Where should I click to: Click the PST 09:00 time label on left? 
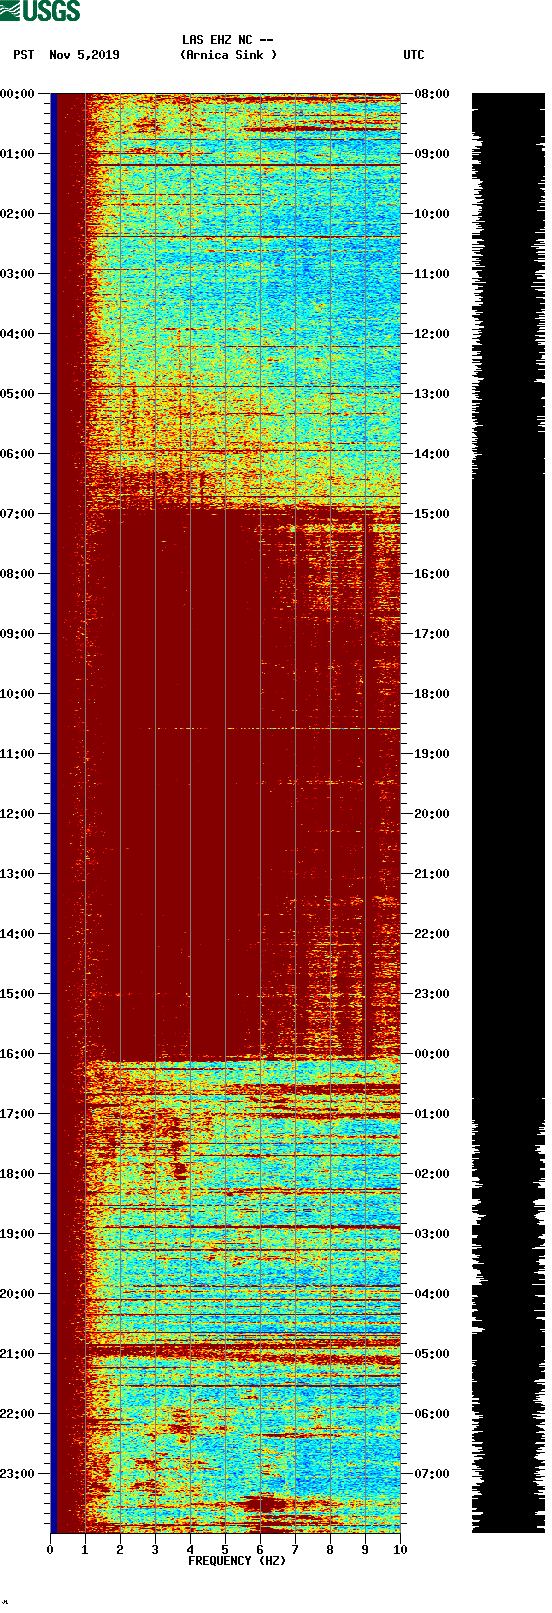pyautogui.click(x=17, y=634)
